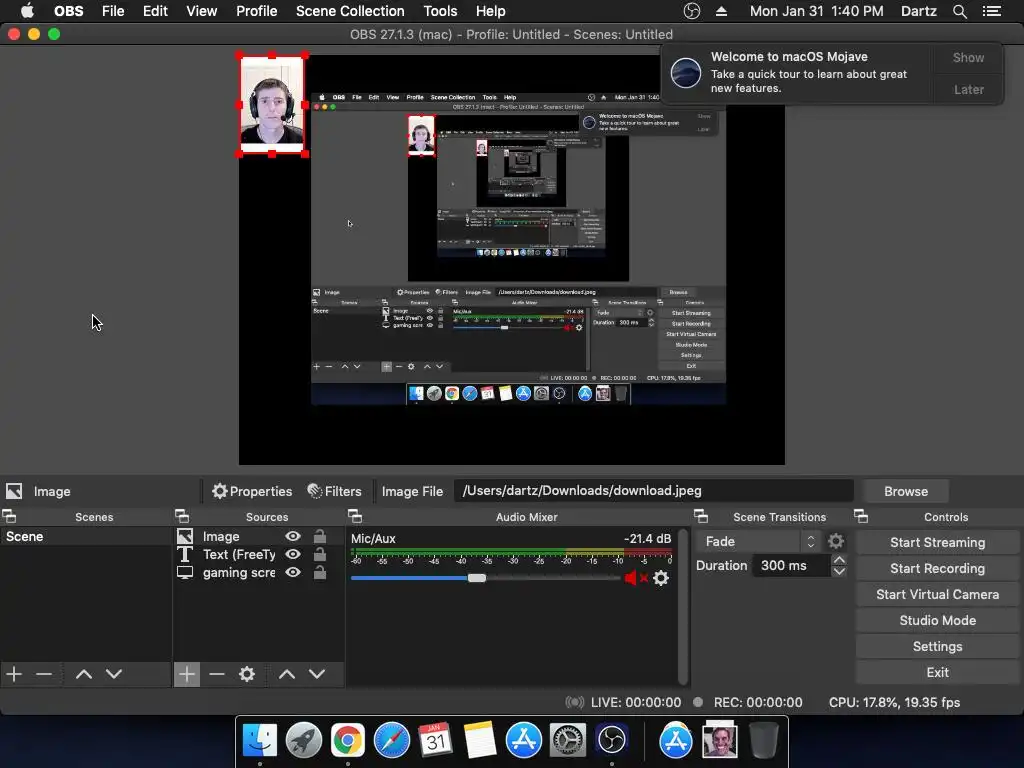Open source properties with the Sources gear icon
The image size is (1024, 768).
pos(247,674)
